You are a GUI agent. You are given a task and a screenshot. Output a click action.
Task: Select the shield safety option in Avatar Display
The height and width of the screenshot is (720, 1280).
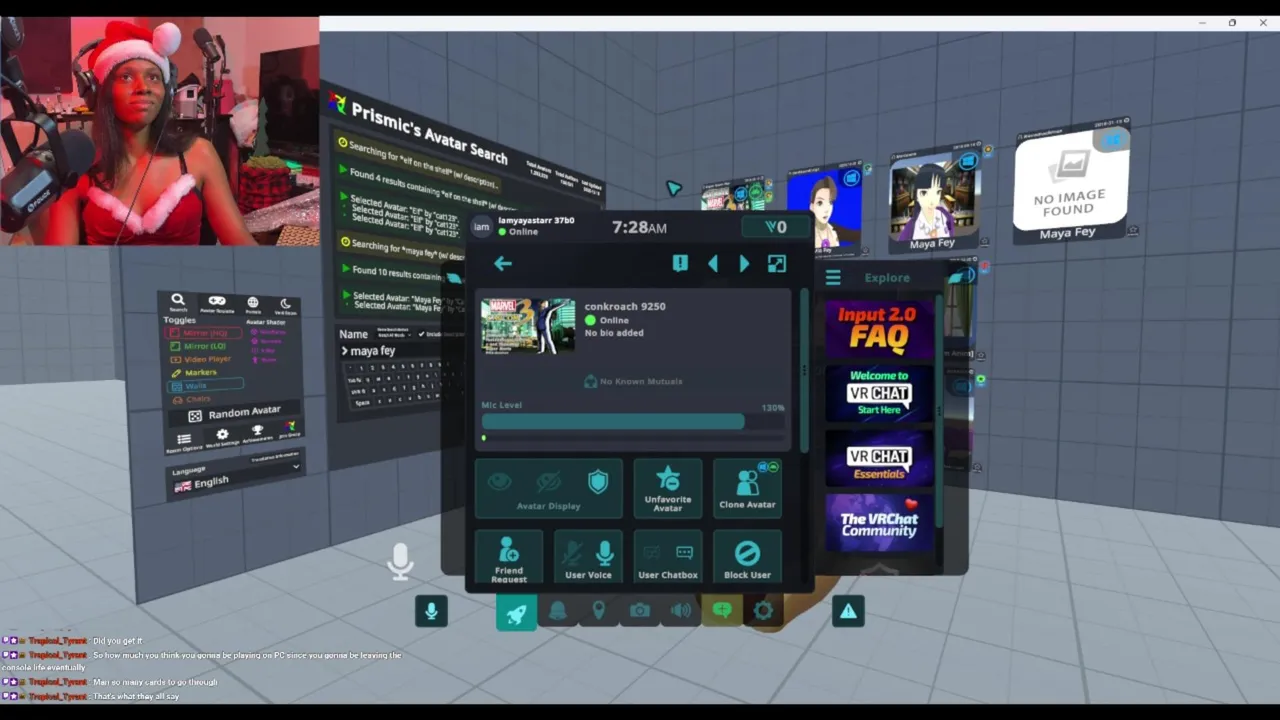click(598, 482)
